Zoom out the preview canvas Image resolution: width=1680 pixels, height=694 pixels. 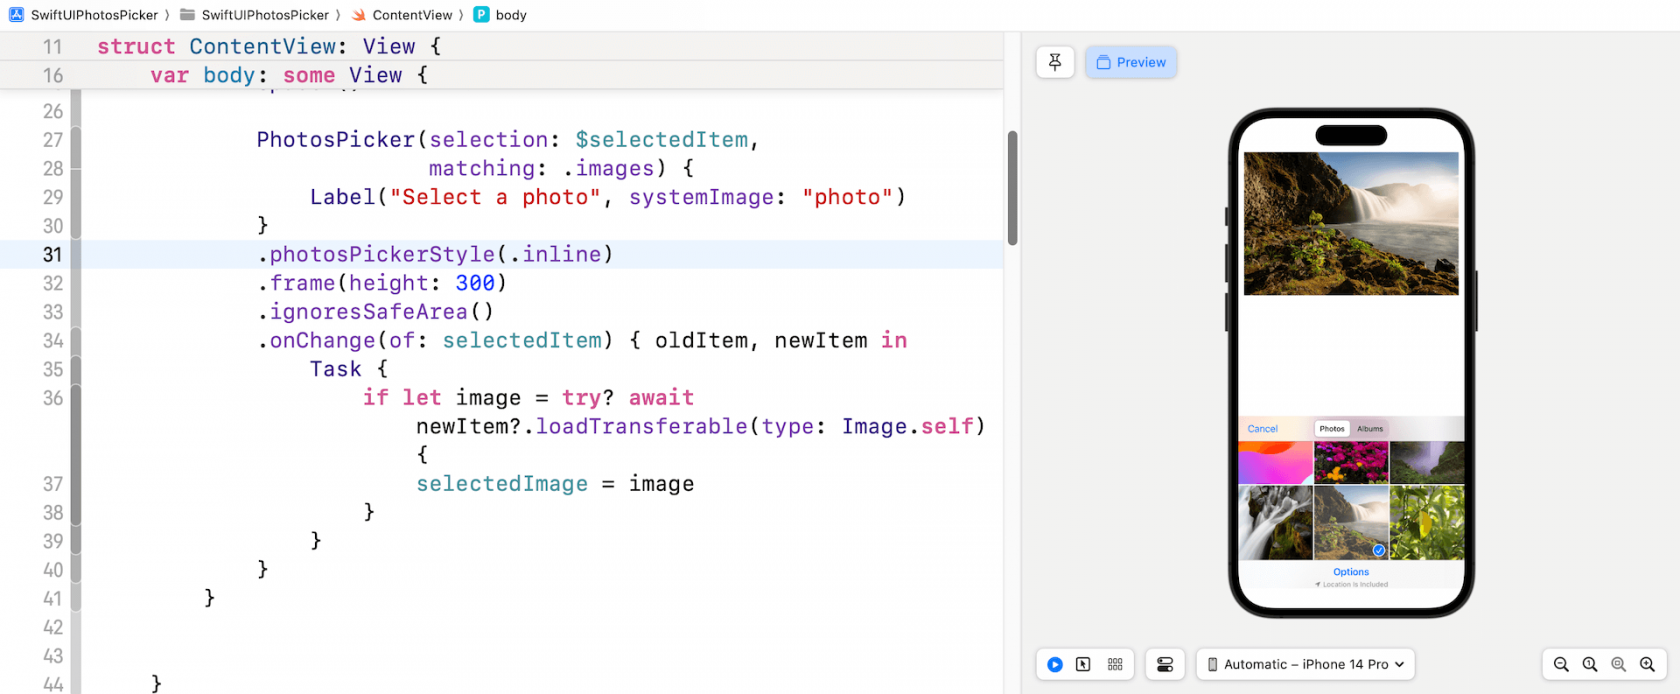[1561, 664]
